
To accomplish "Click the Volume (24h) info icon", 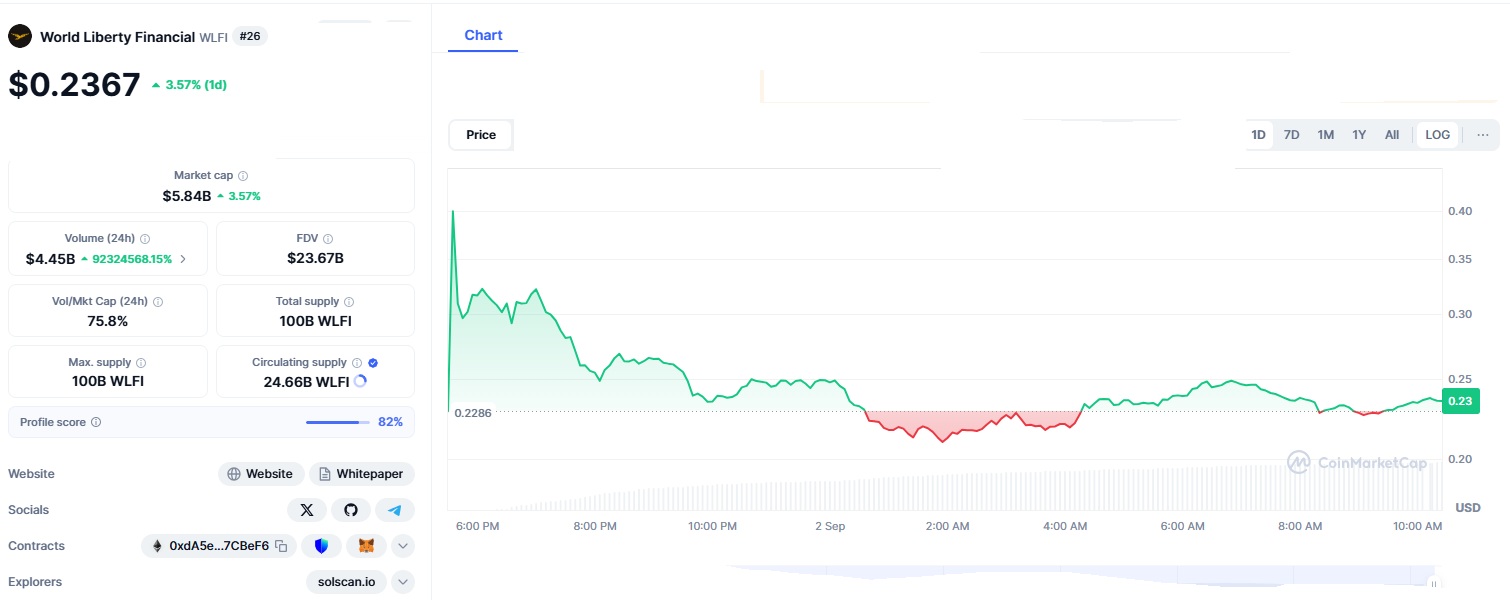I will tap(145, 239).
